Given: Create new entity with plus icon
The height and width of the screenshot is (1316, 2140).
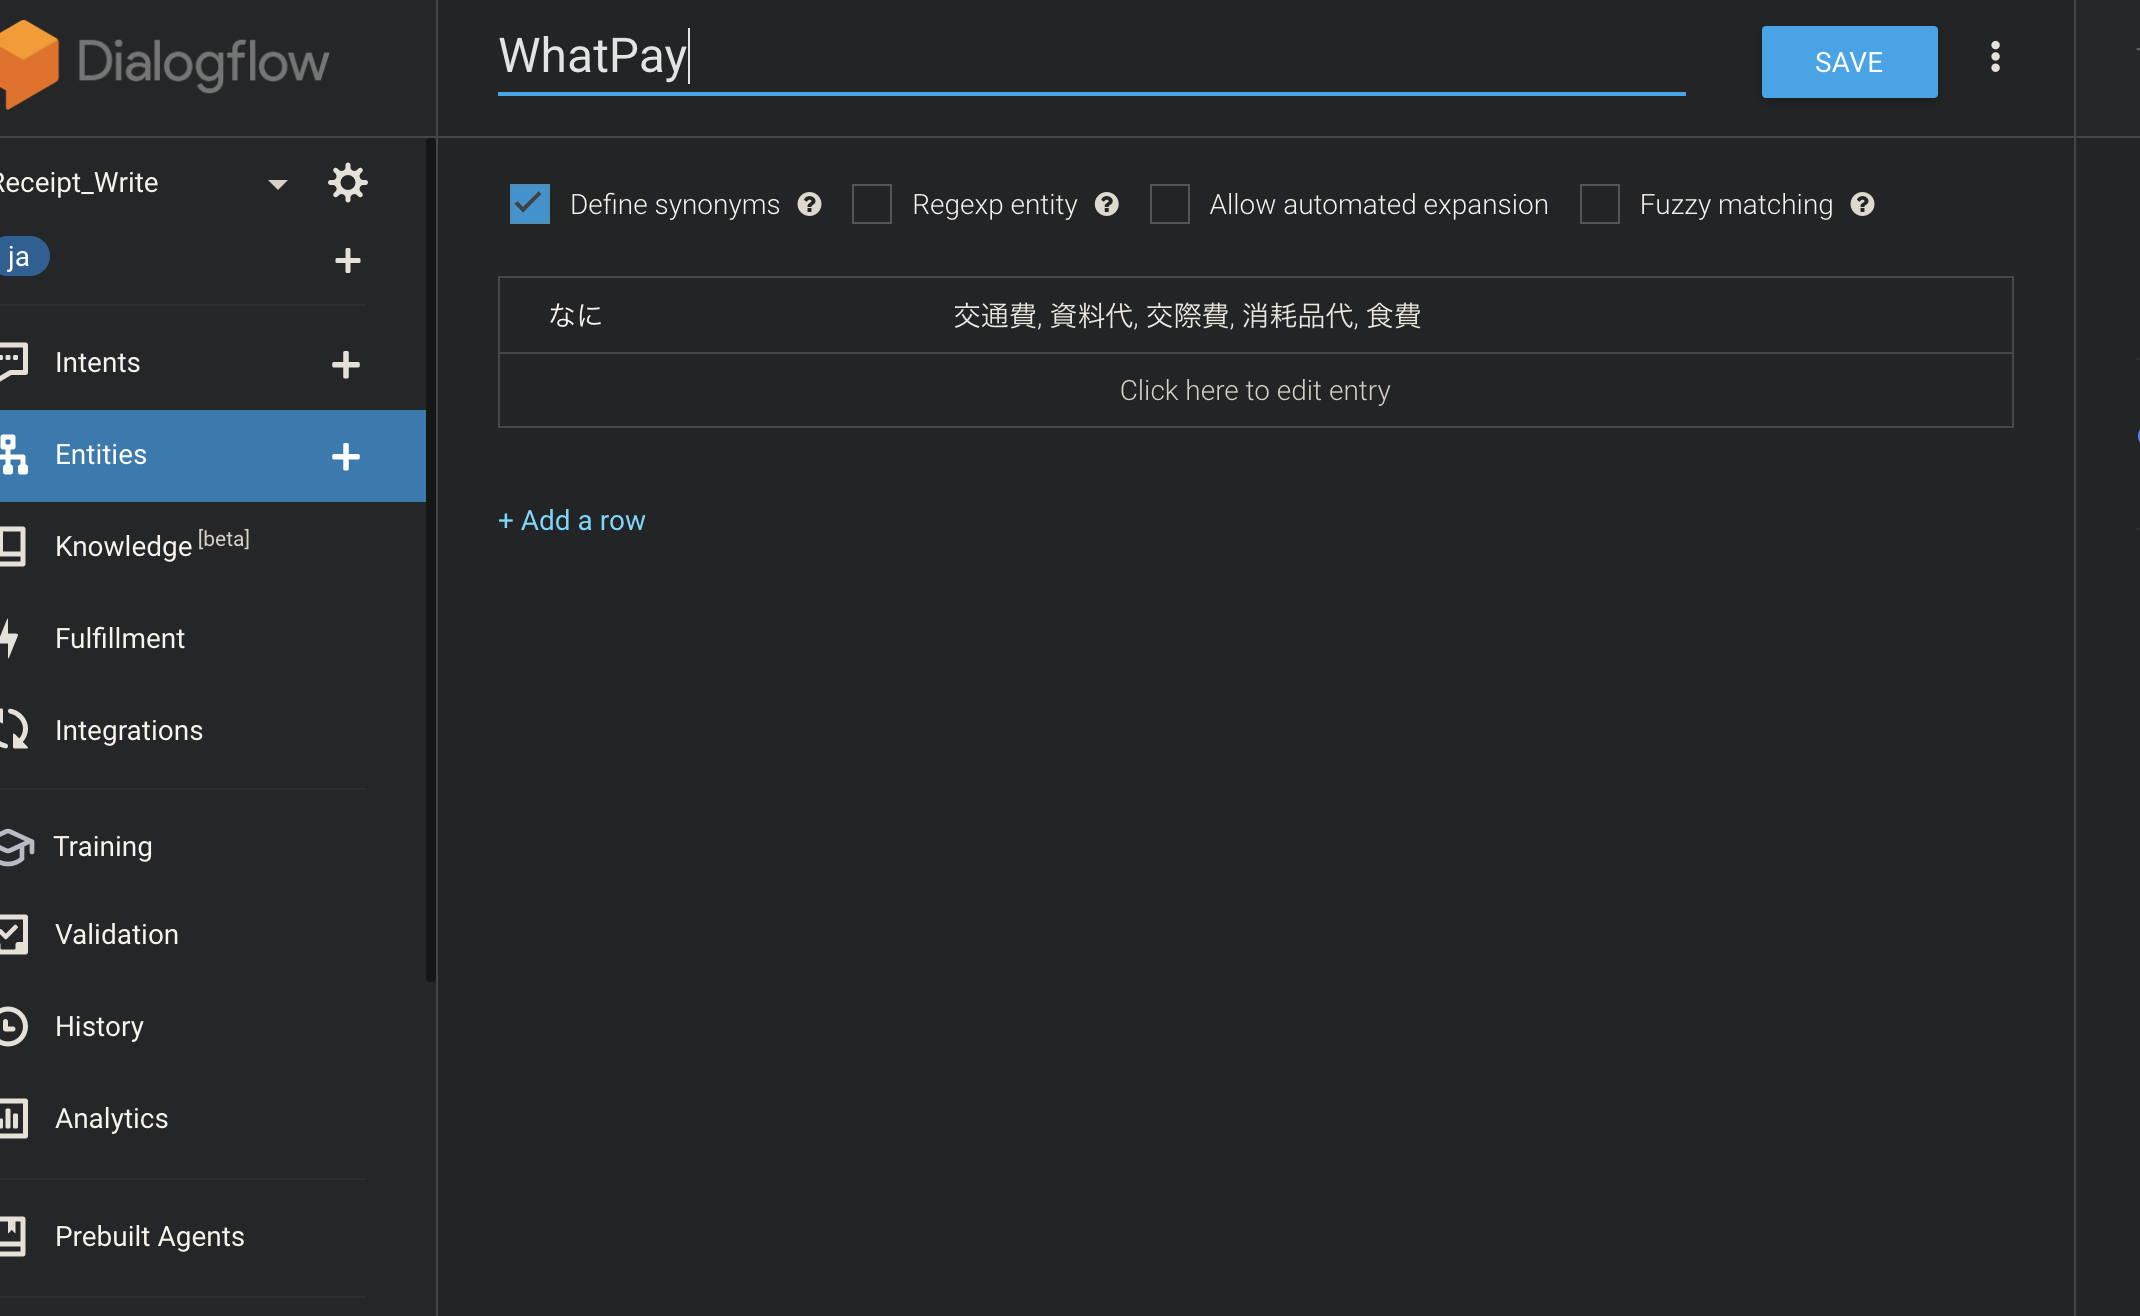Looking at the screenshot, I should point(346,456).
